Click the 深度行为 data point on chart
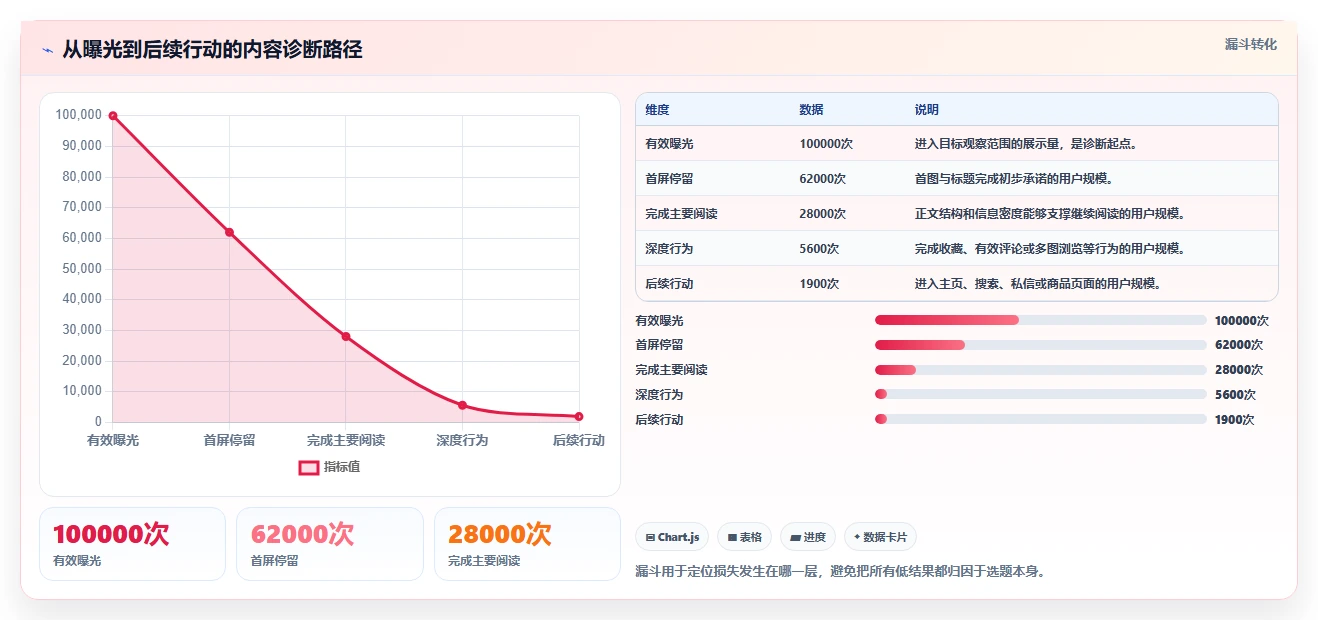The image size is (1318, 620). click(x=462, y=405)
